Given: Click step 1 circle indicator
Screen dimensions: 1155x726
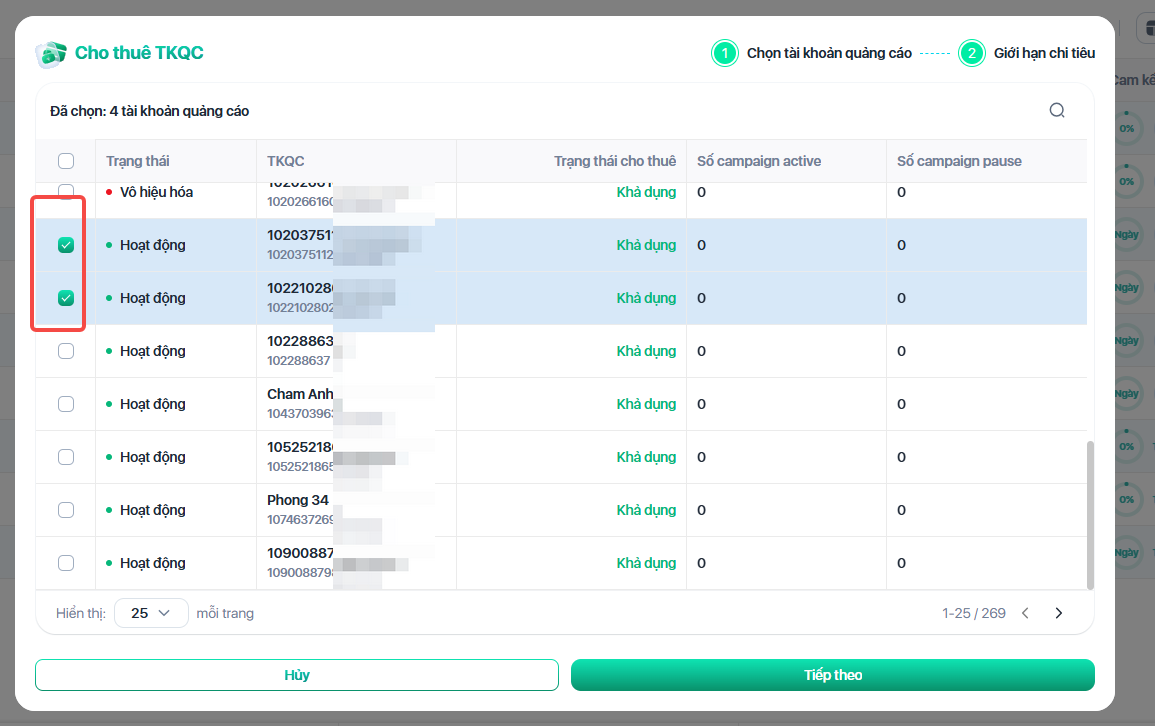Looking at the screenshot, I should [724, 53].
